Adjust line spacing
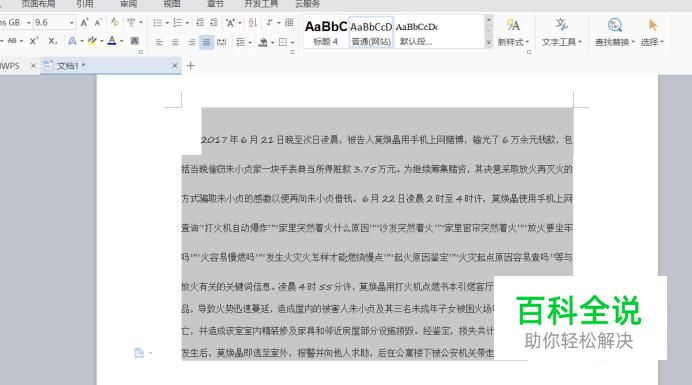The height and width of the screenshot is (385, 692). [241, 42]
